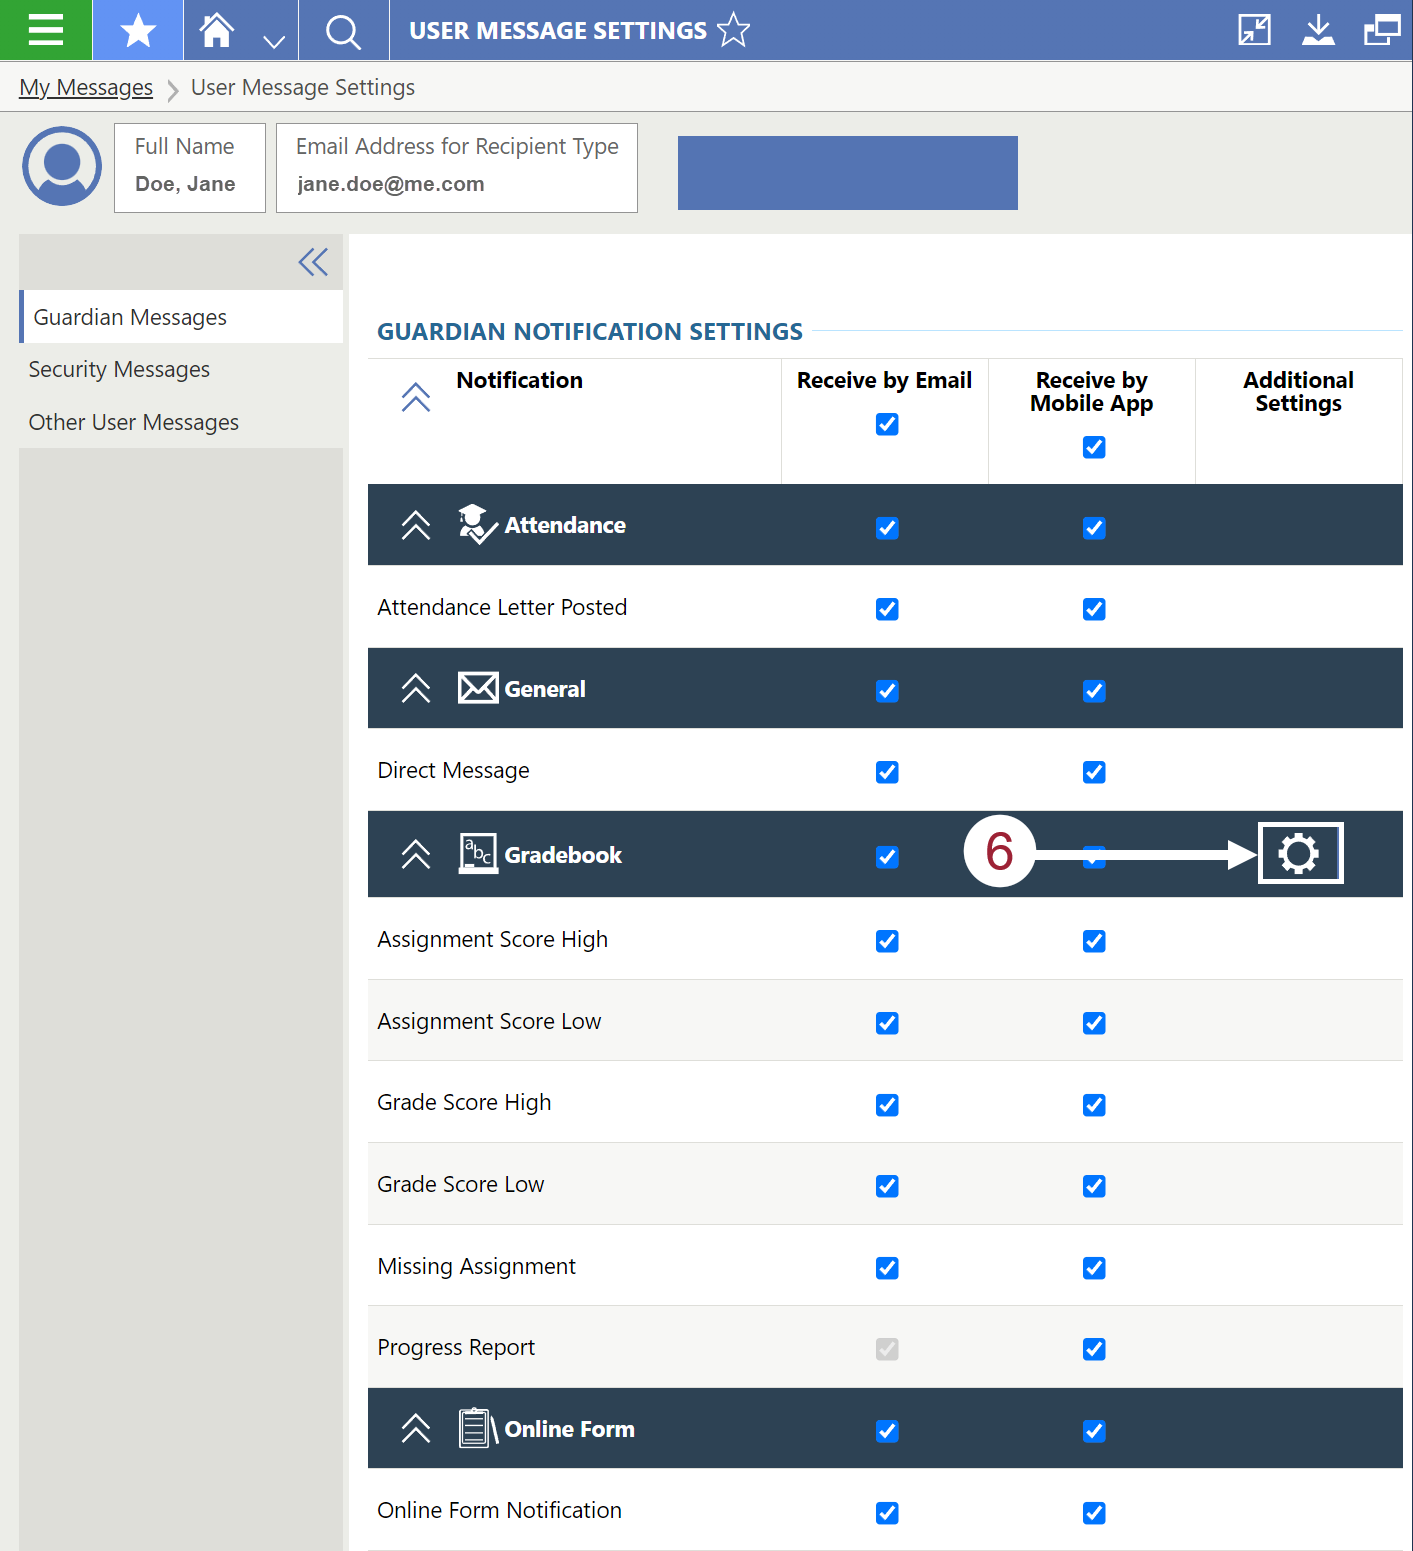The image size is (1413, 1551).
Task: Favorite this page using the star by the title
Action: [733, 30]
